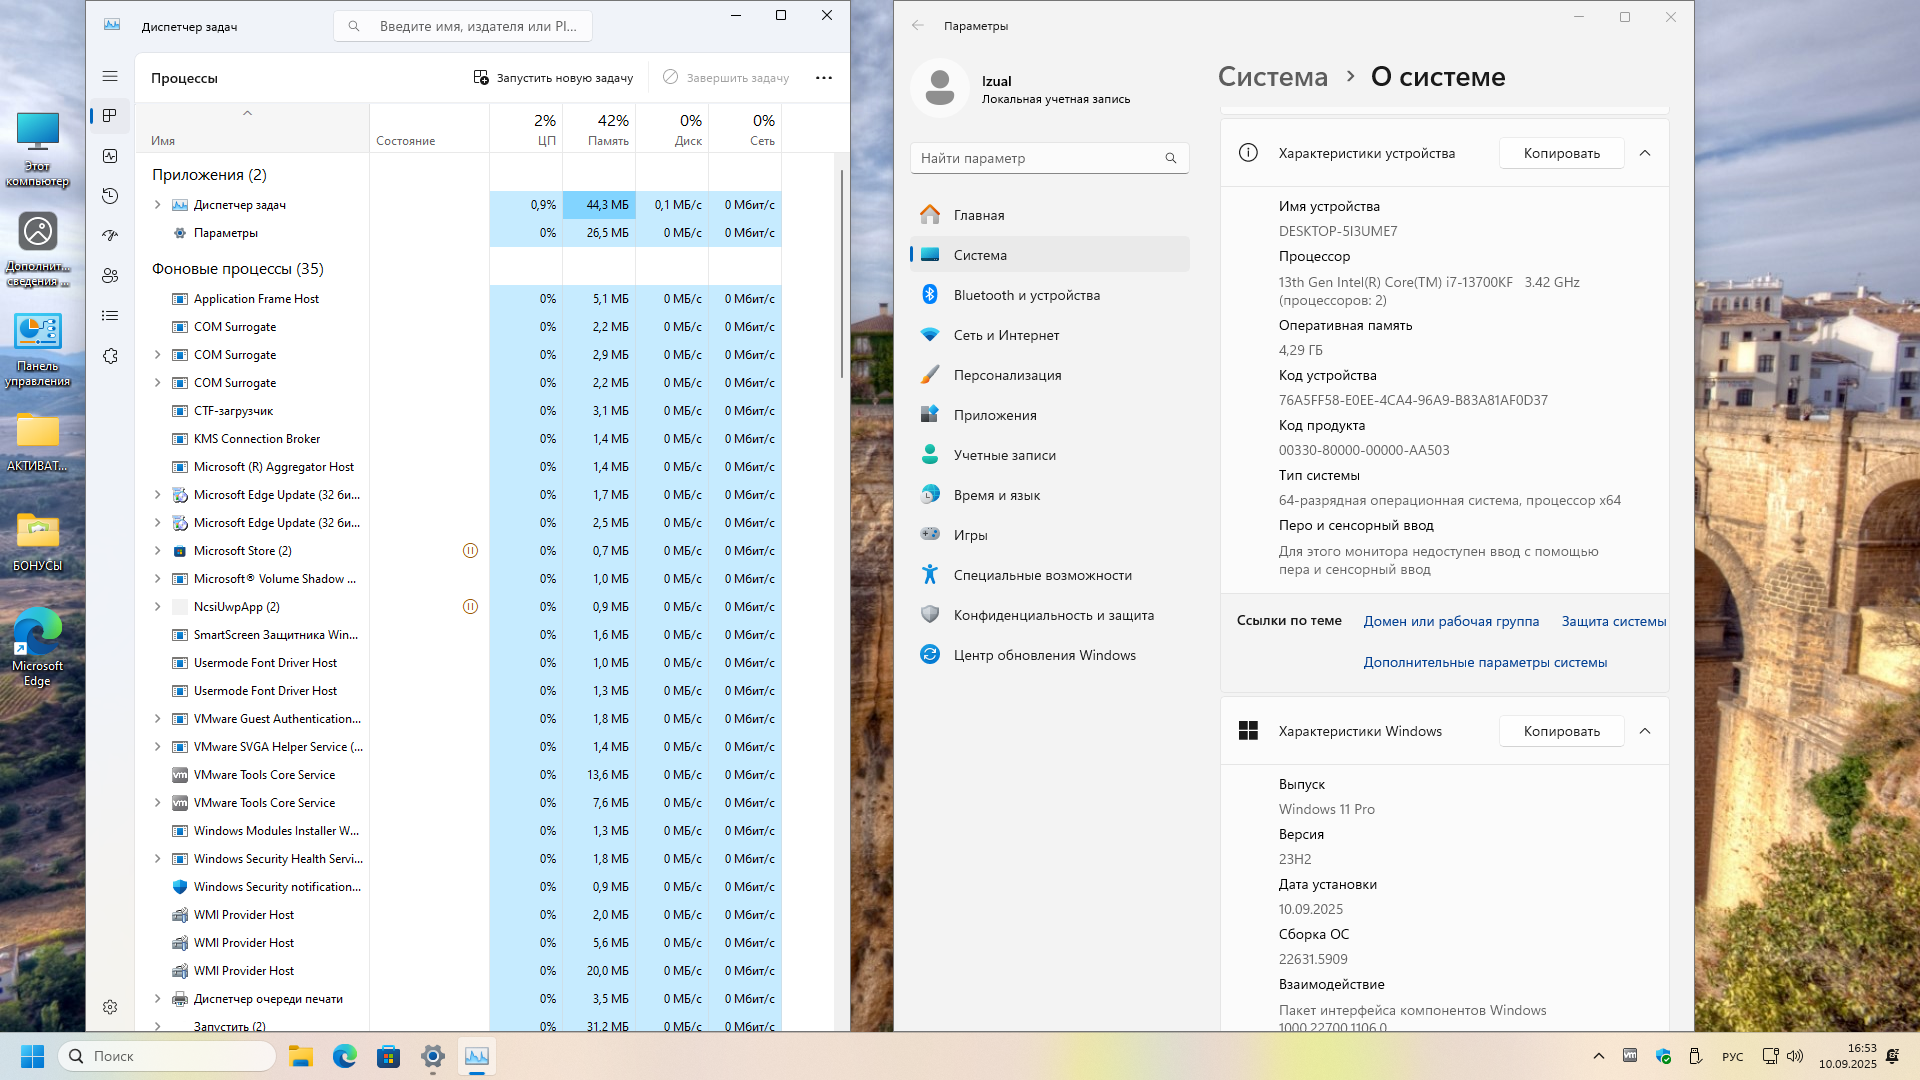Open Bluetooth и устройства settings
Screen dimensions: 1920x1080
coord(1049,295)
